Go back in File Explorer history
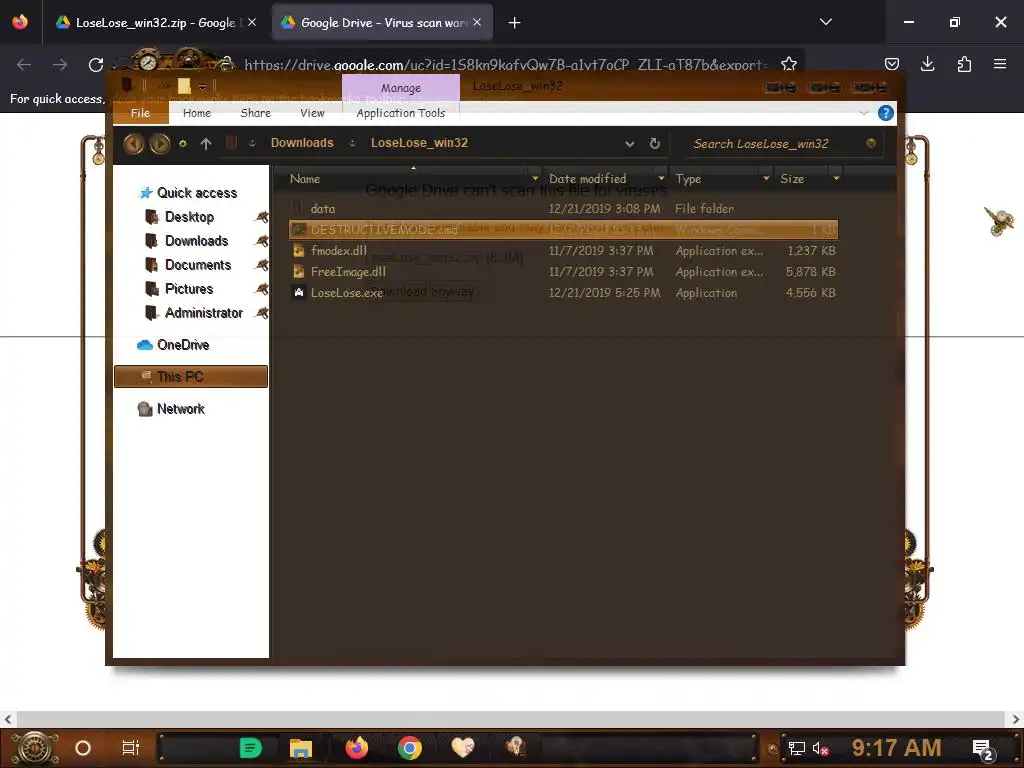 click(133, 144)
